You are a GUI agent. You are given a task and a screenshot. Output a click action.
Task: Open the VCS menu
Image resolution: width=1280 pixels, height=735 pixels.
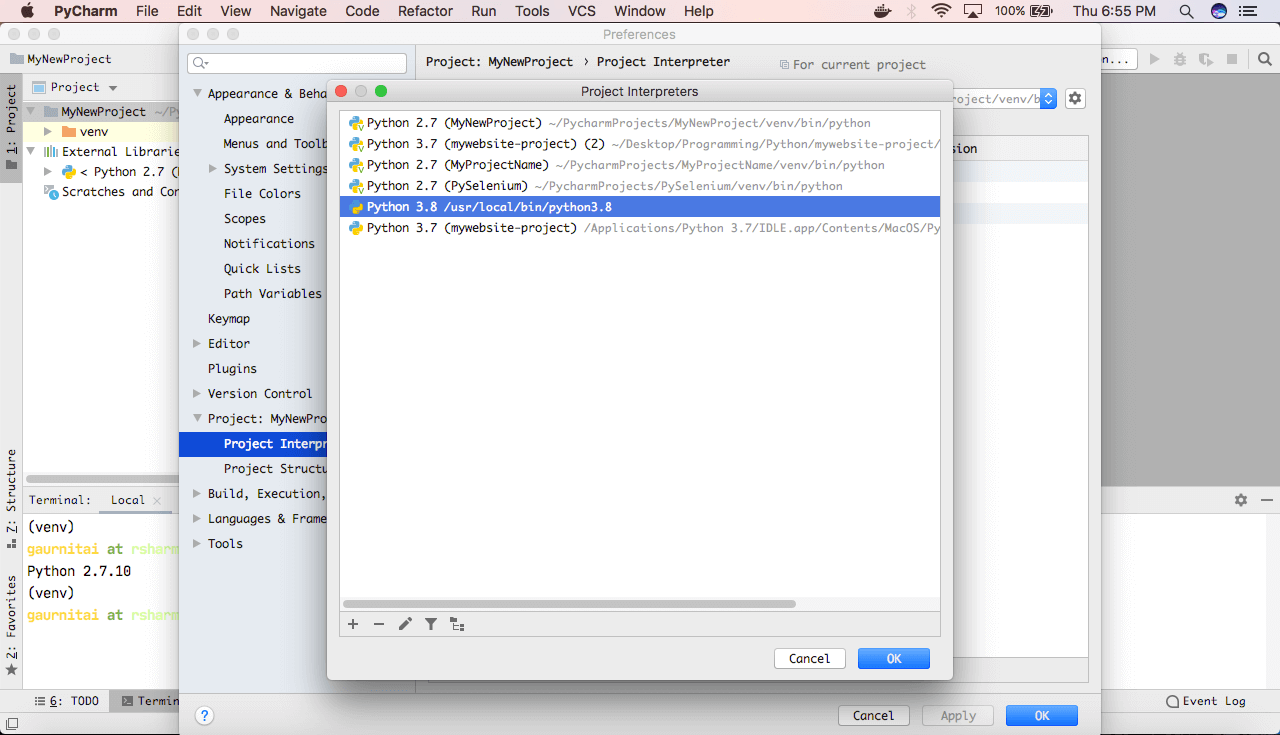(582, 11)
